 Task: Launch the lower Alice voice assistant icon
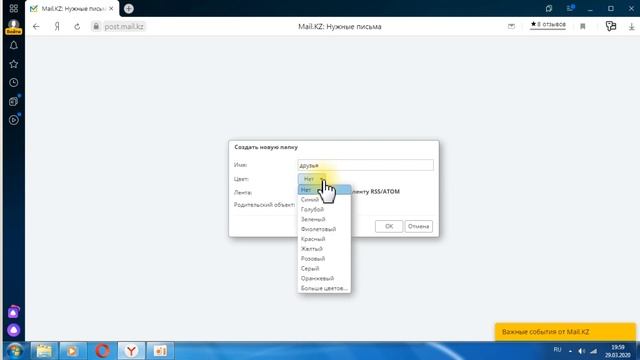pyautogui.click(x=13, y=330)
